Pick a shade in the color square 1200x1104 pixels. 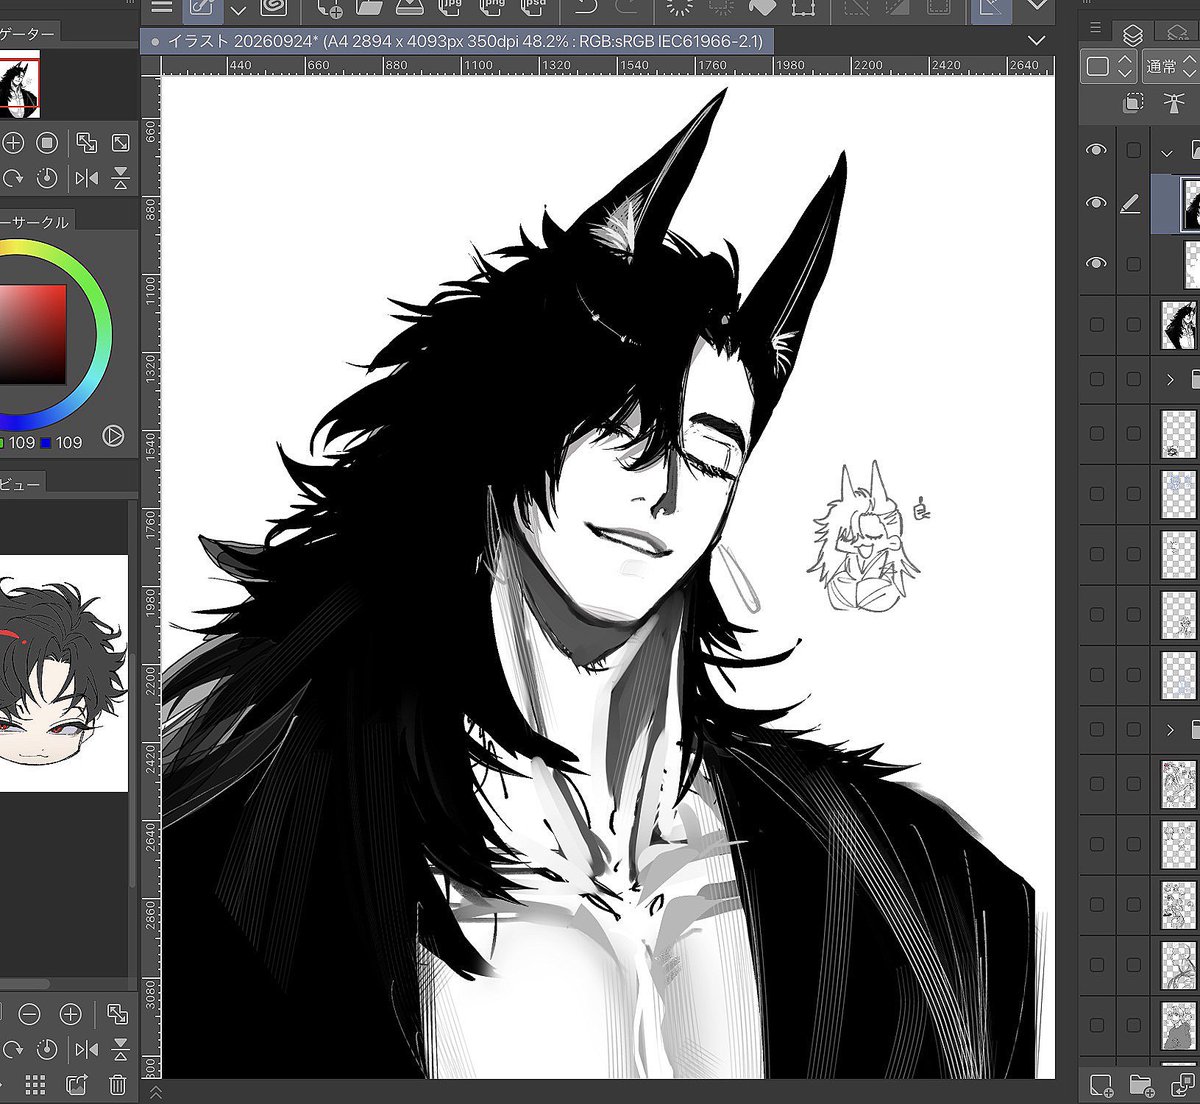click(x=32, y=334)
